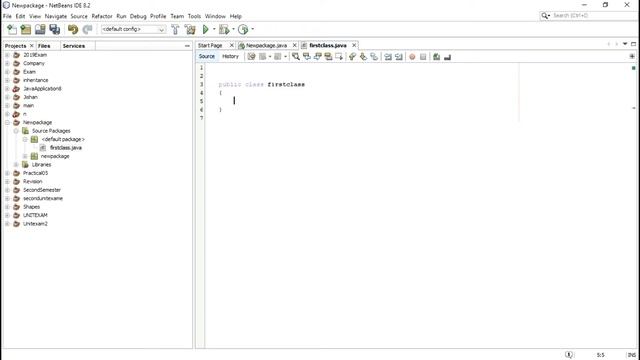Image resolution: width=640 pixels, height=360 pixels.
Task: Click the Find Previous Occurrence icon
Action: point(307,57)
